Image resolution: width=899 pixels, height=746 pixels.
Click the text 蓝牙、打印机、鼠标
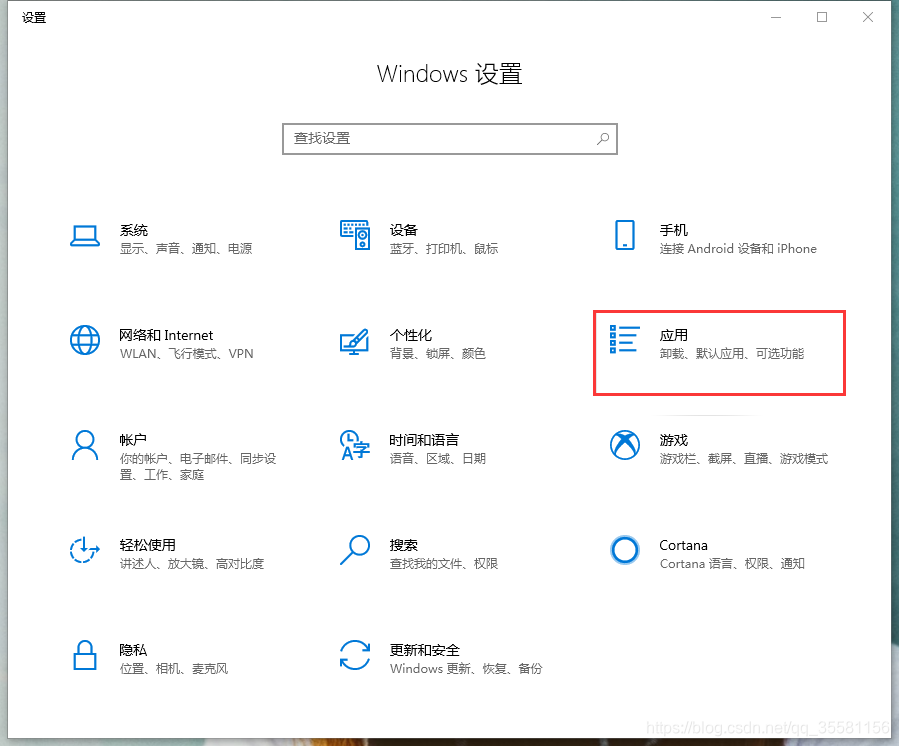[x=444, y=248]
